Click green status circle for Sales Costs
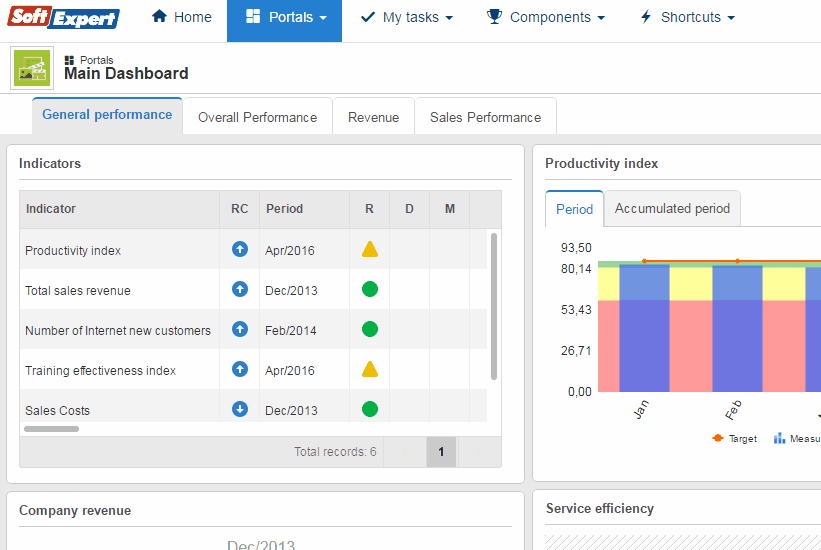 (x=369, y=409)
